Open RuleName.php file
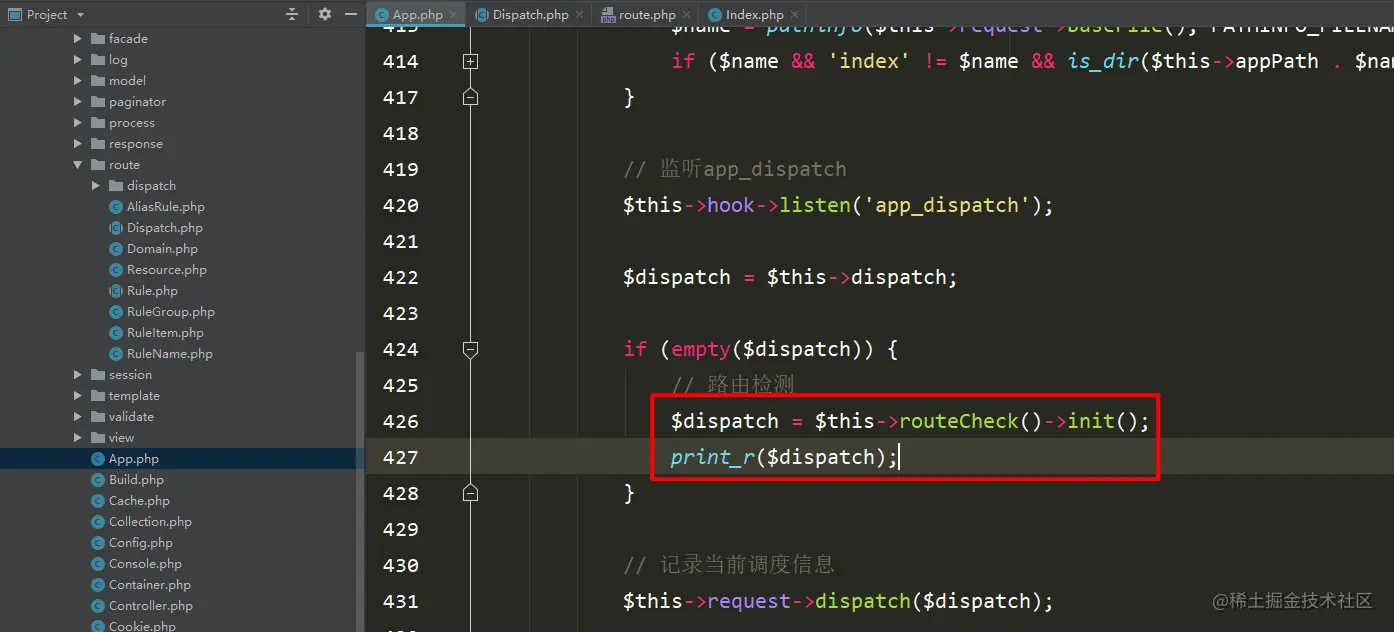The image size is (1394, 632). (x=169, y=354)
